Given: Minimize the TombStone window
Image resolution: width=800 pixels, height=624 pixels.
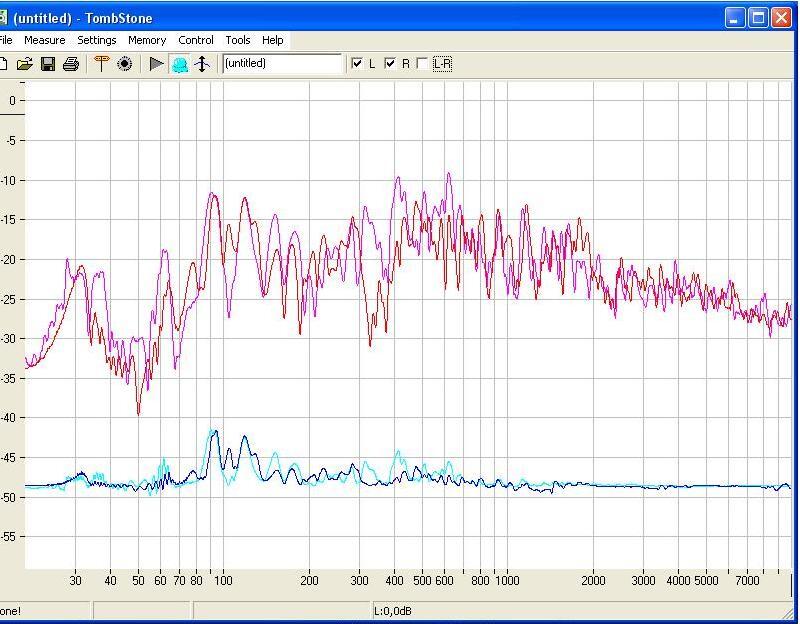Looking at the screenshot, I should click(x=735, y=18).
